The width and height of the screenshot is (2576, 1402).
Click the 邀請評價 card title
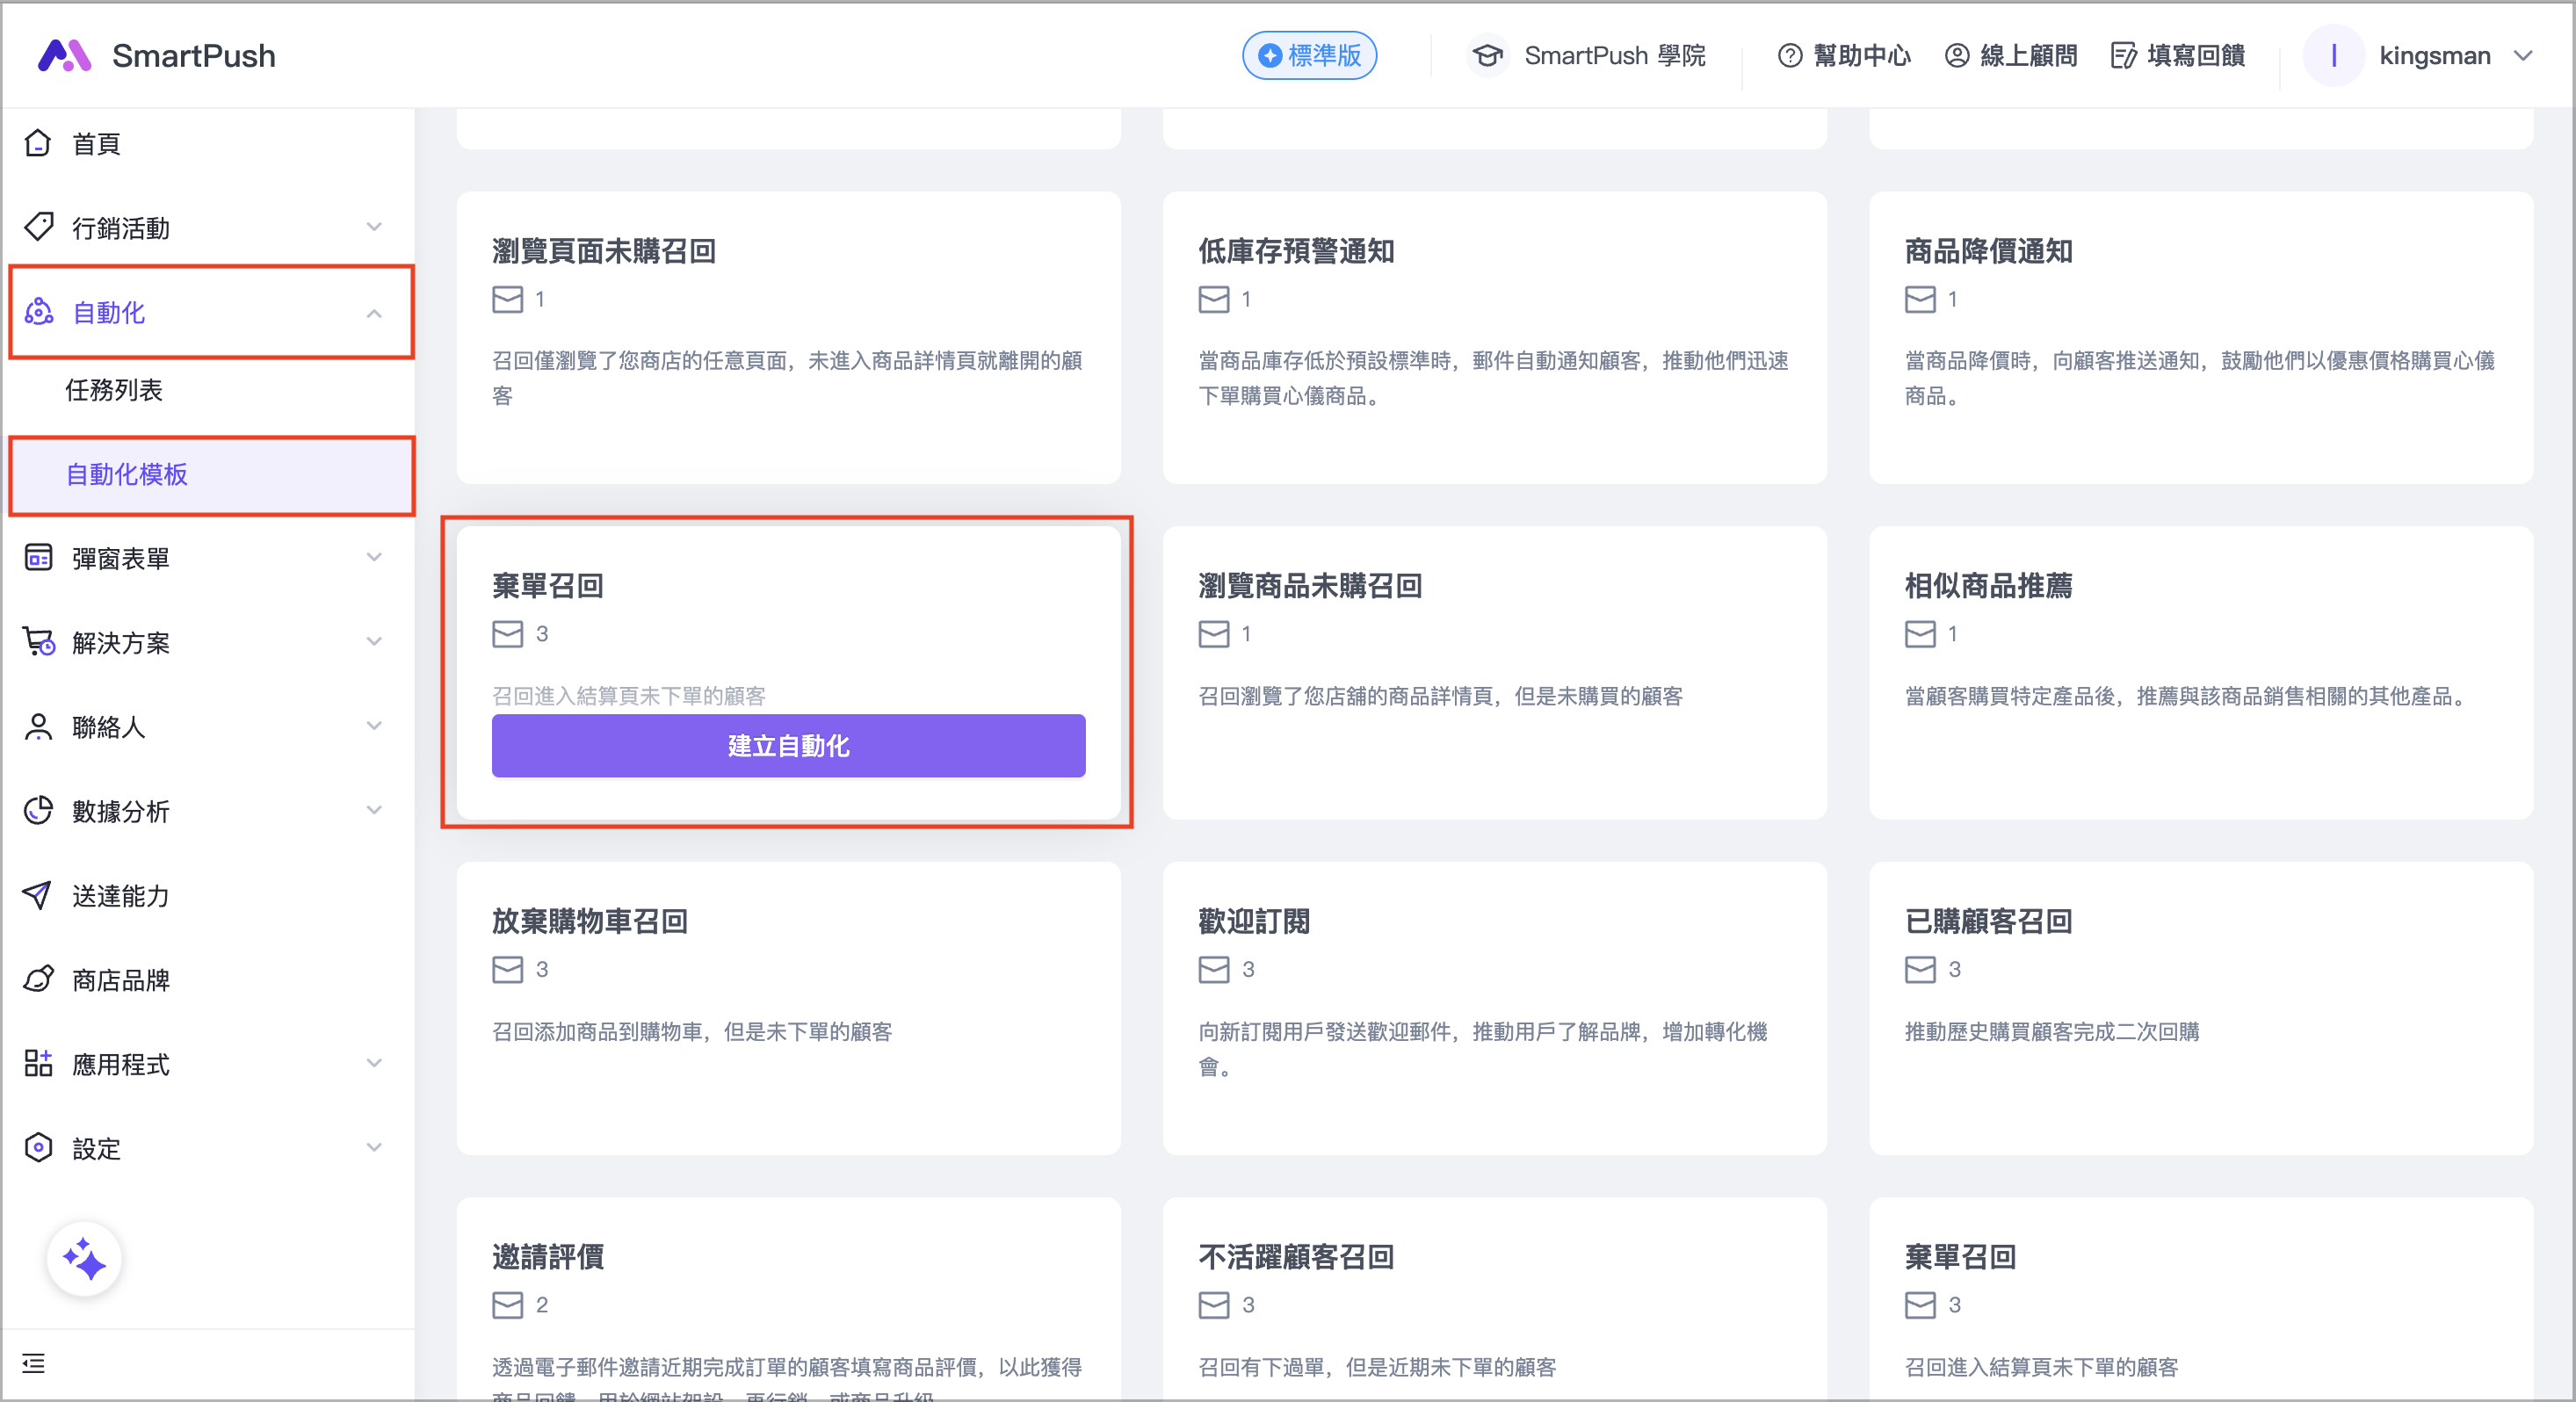(x=548, y=1257)
